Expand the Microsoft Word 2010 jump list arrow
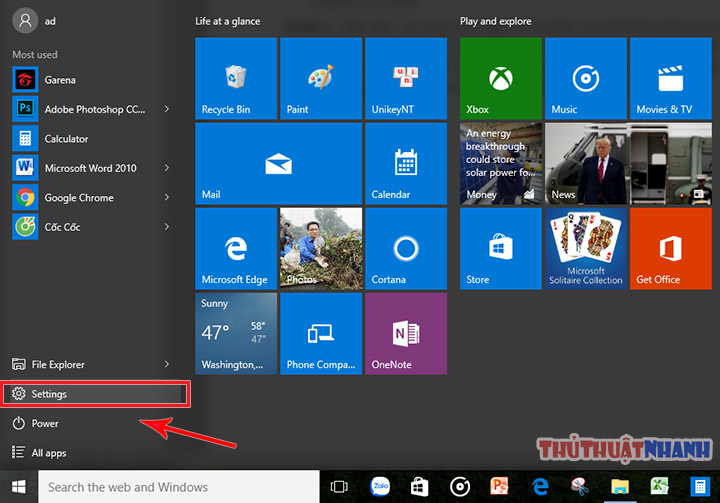 (167, 168)
